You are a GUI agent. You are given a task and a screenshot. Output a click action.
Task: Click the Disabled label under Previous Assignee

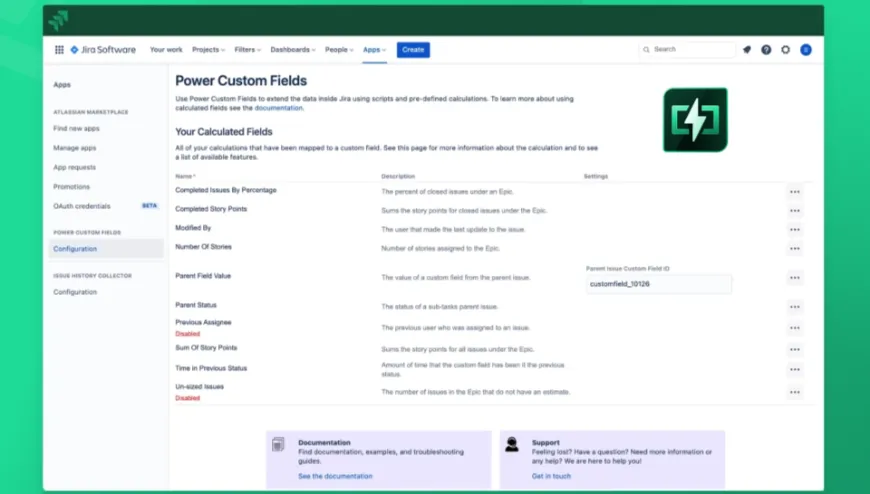click(x=188, y=334)
